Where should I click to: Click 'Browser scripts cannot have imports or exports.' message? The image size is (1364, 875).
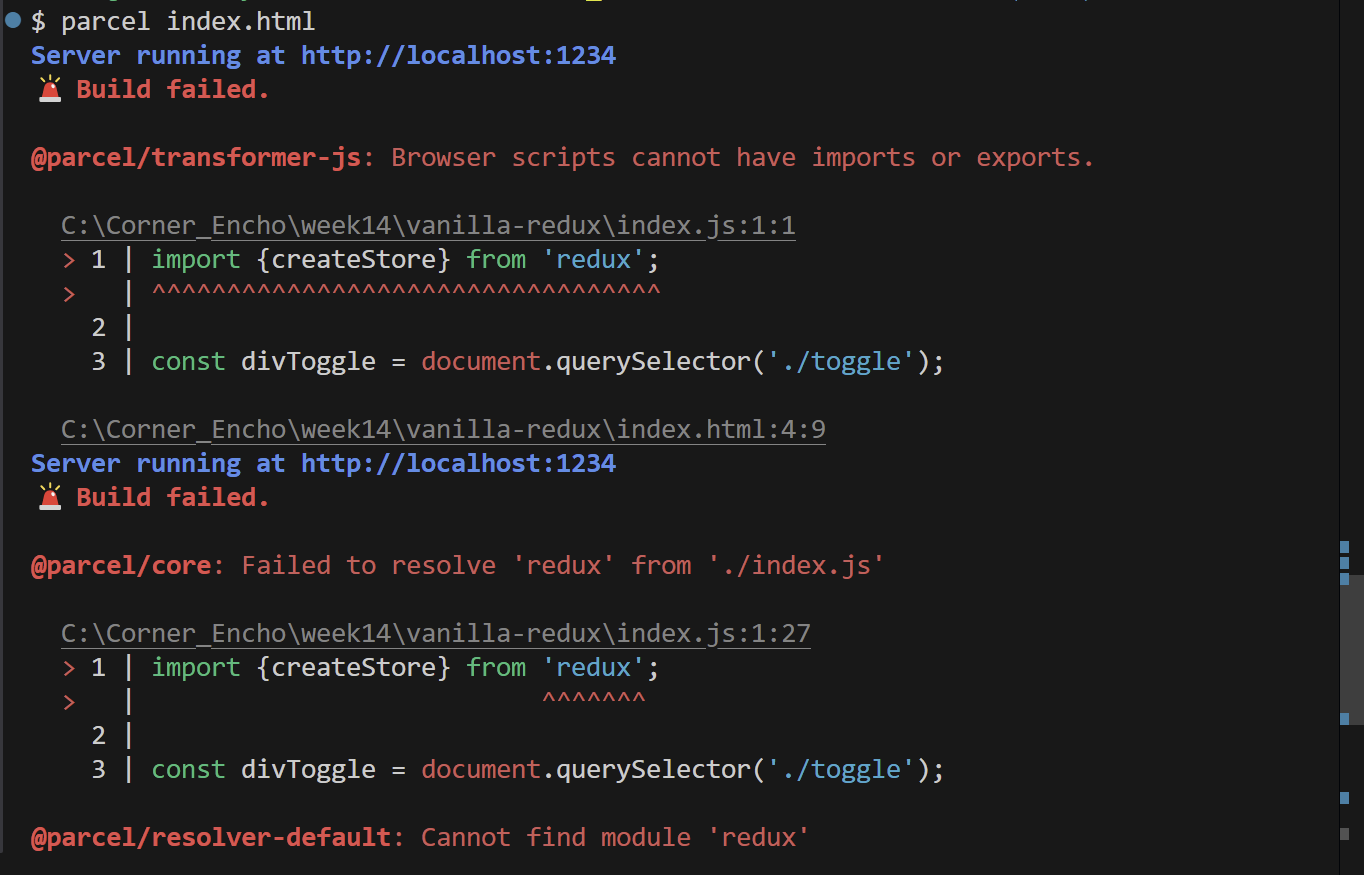[x=743, y=158]
